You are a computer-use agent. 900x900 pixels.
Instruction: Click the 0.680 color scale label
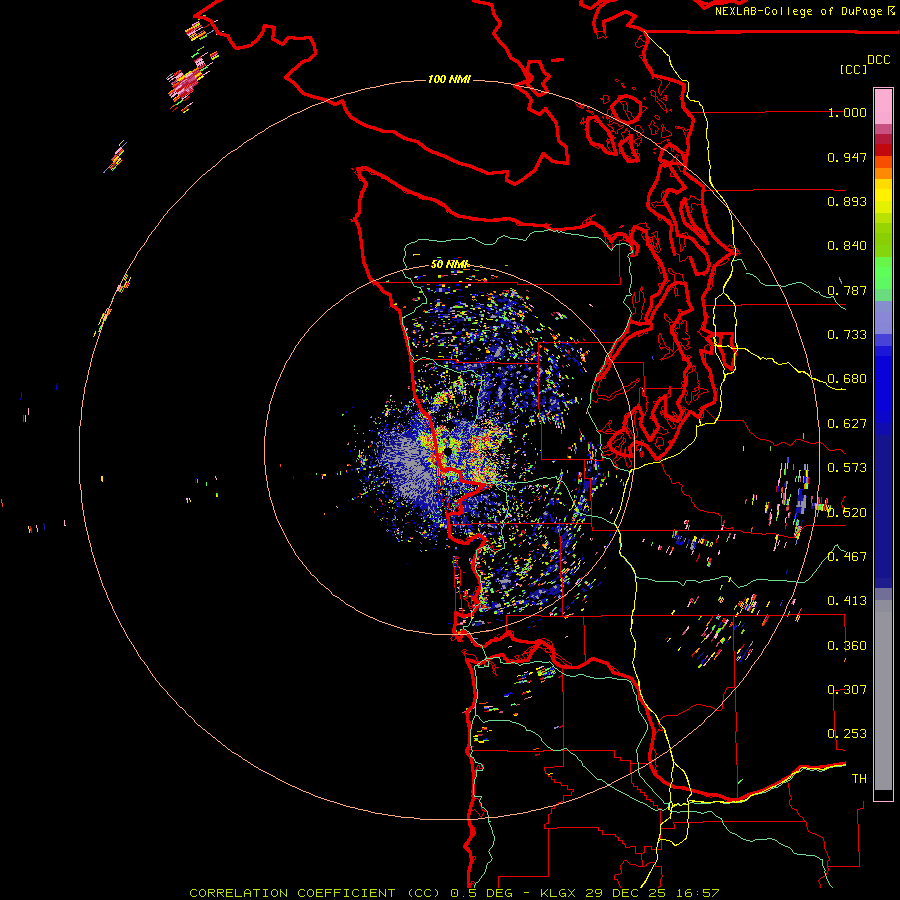coord(847,379)
